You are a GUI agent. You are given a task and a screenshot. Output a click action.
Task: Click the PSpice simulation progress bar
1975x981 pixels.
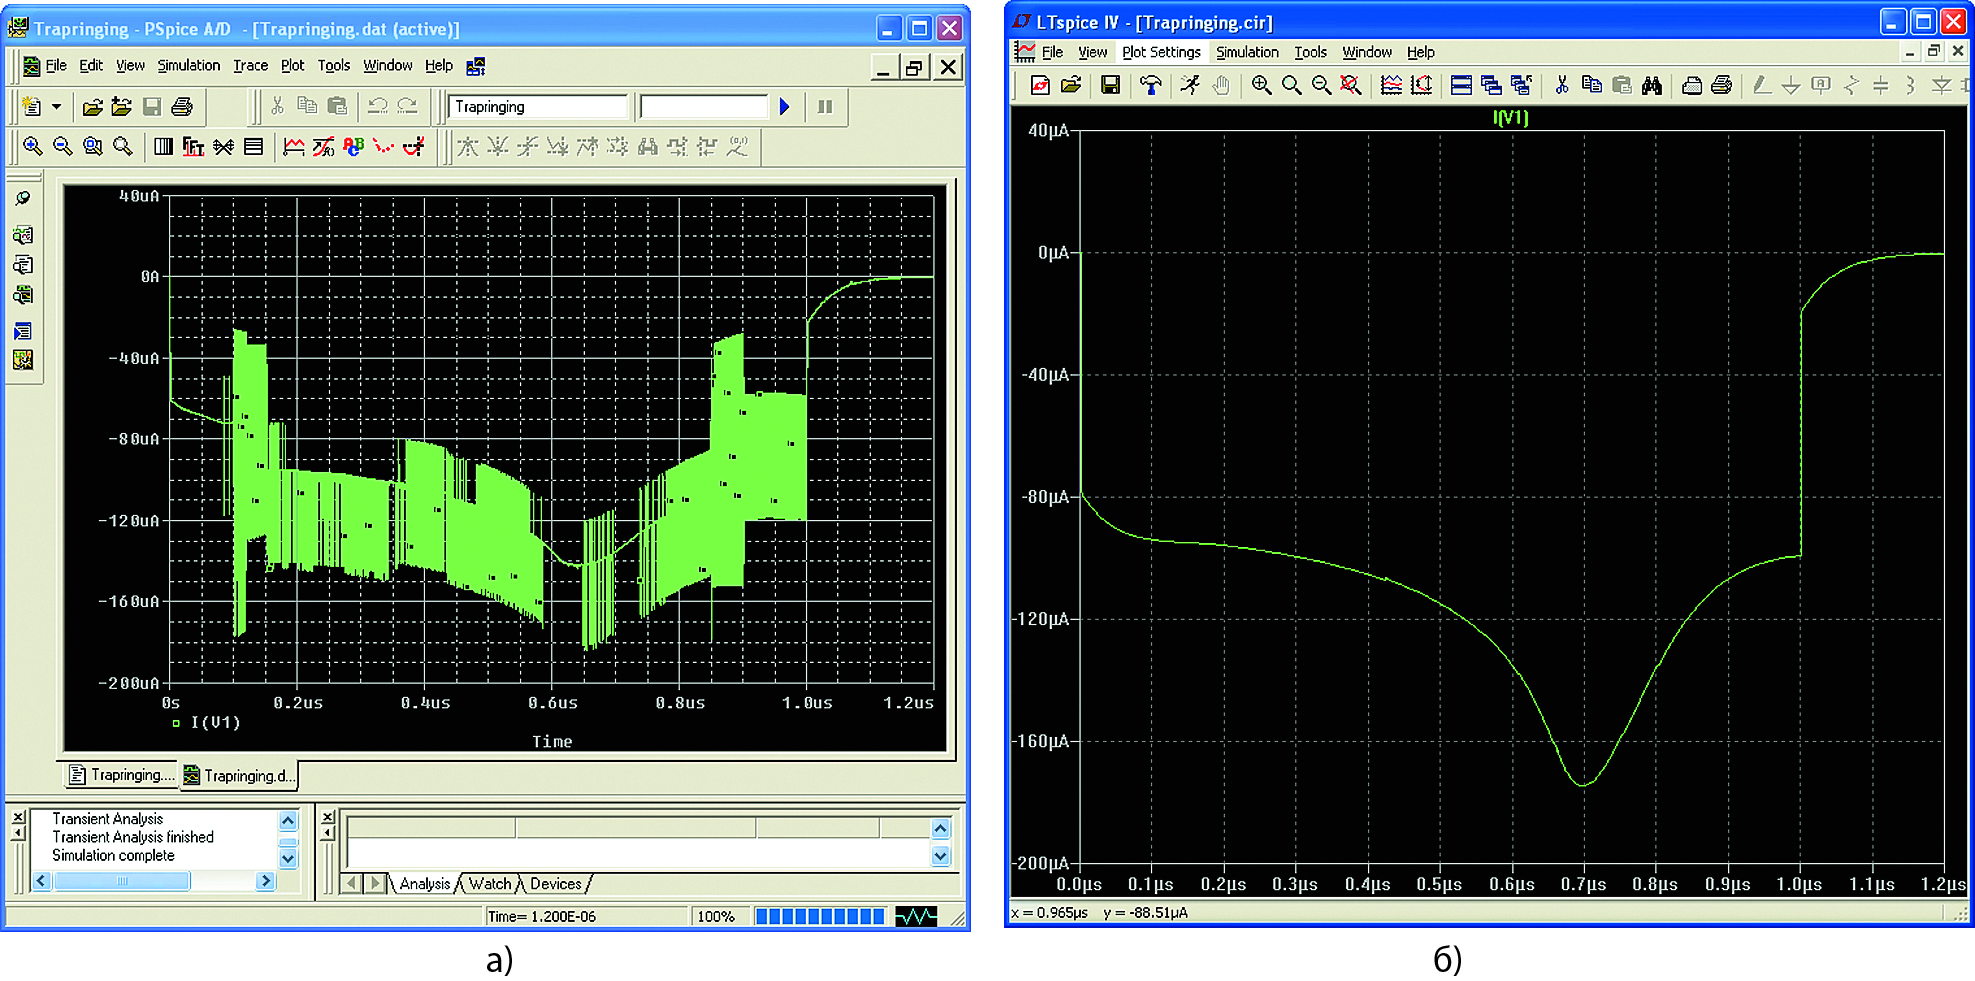click(820, 916)
